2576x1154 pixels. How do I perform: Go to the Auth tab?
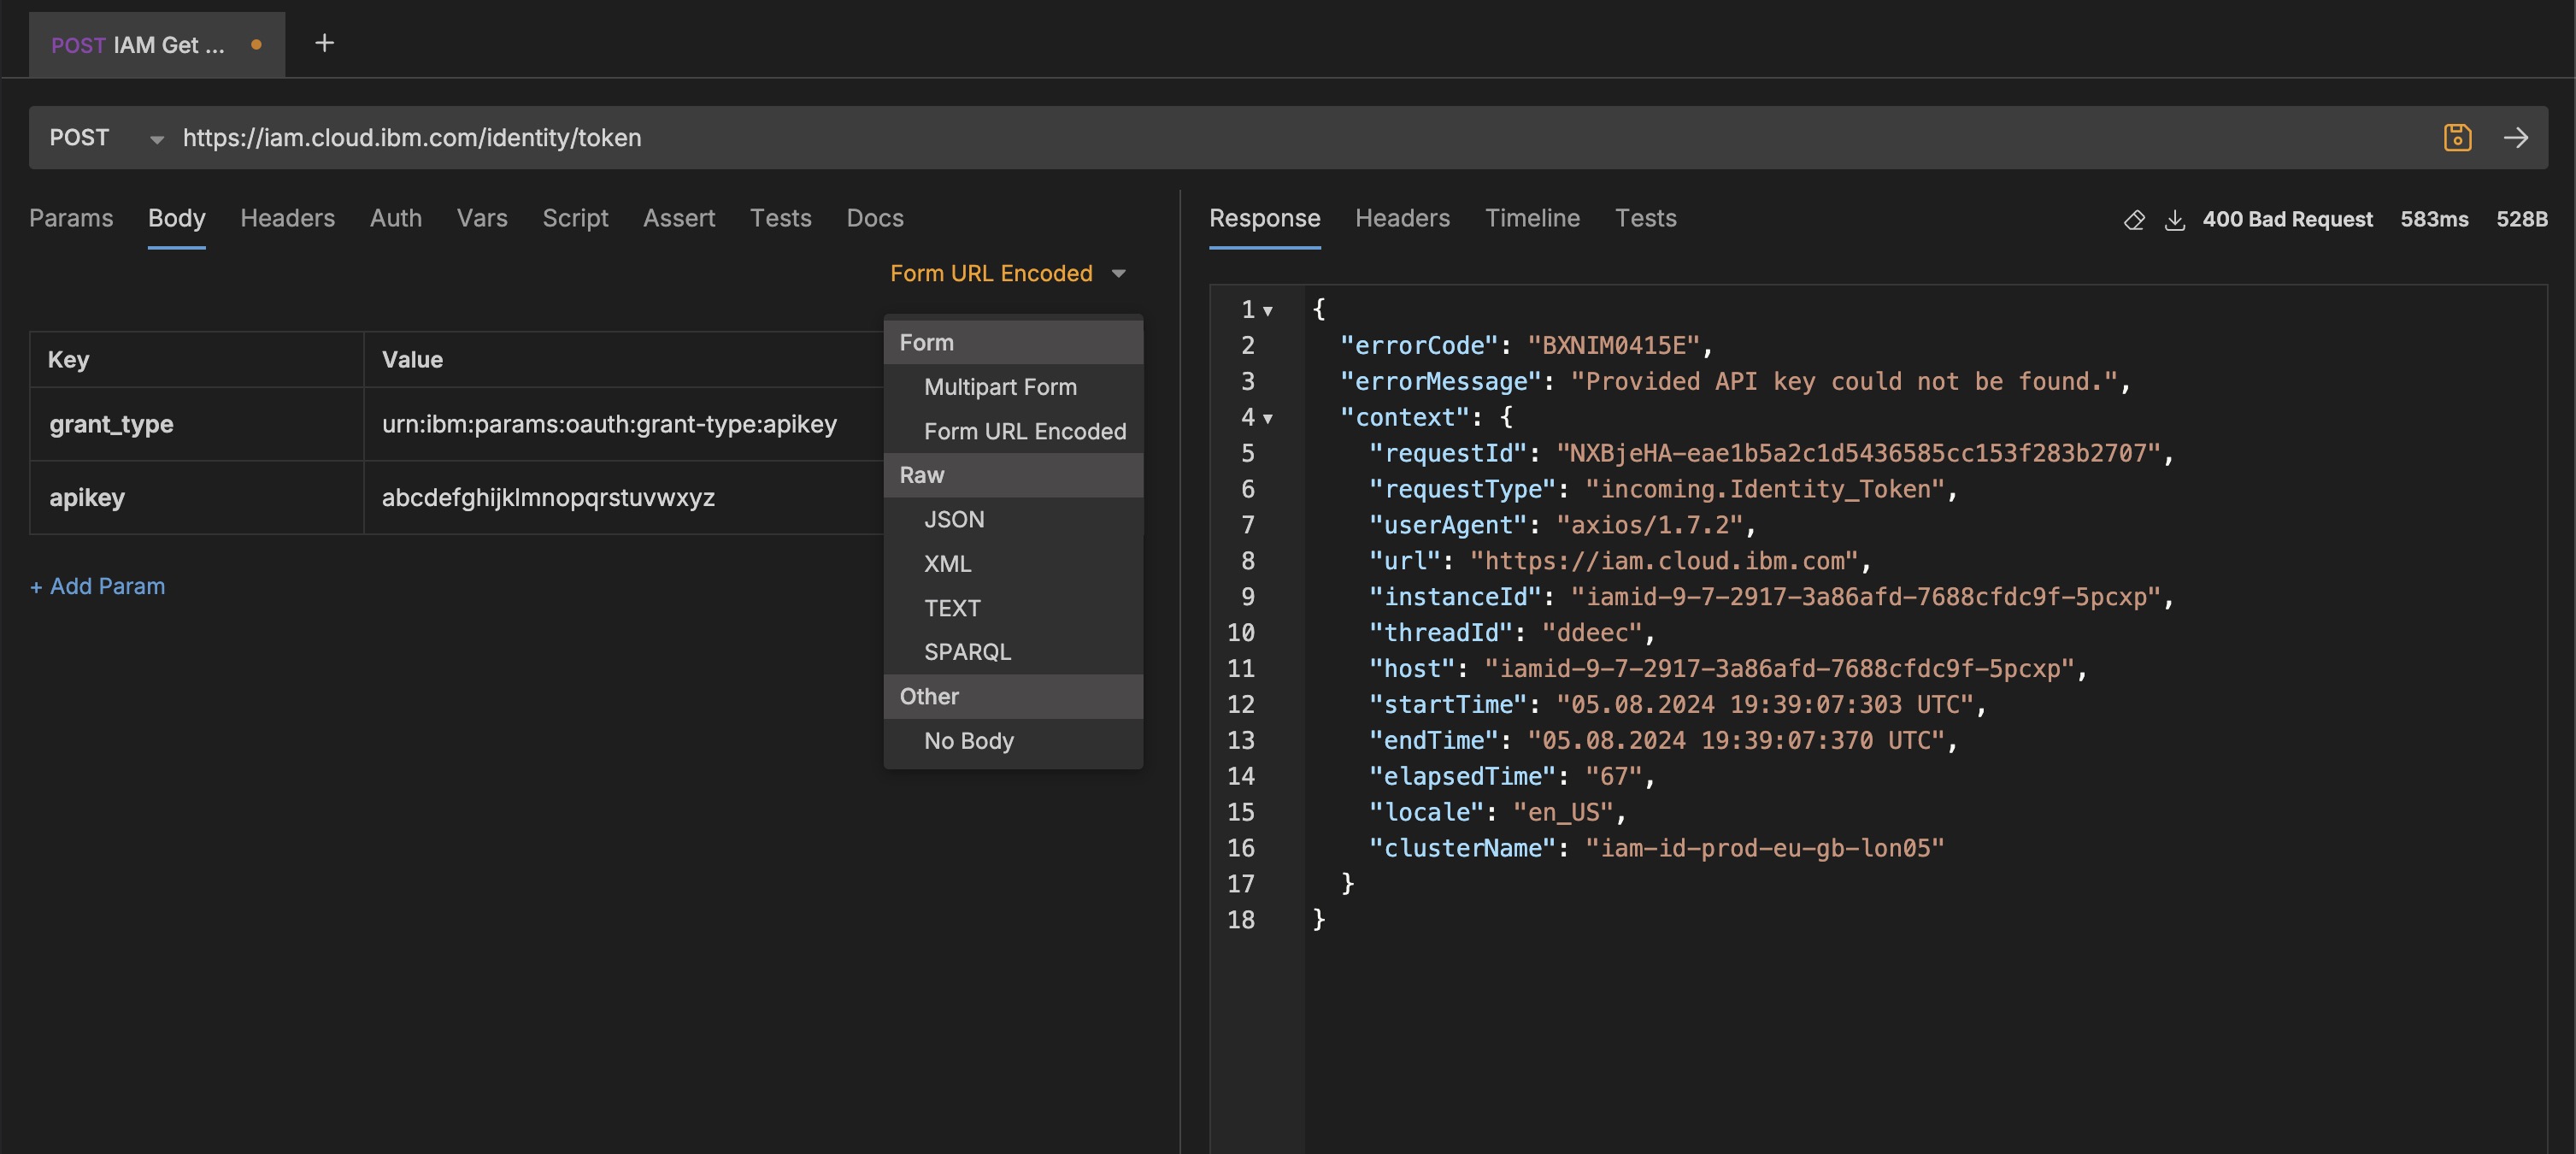[x=396, y=218]
